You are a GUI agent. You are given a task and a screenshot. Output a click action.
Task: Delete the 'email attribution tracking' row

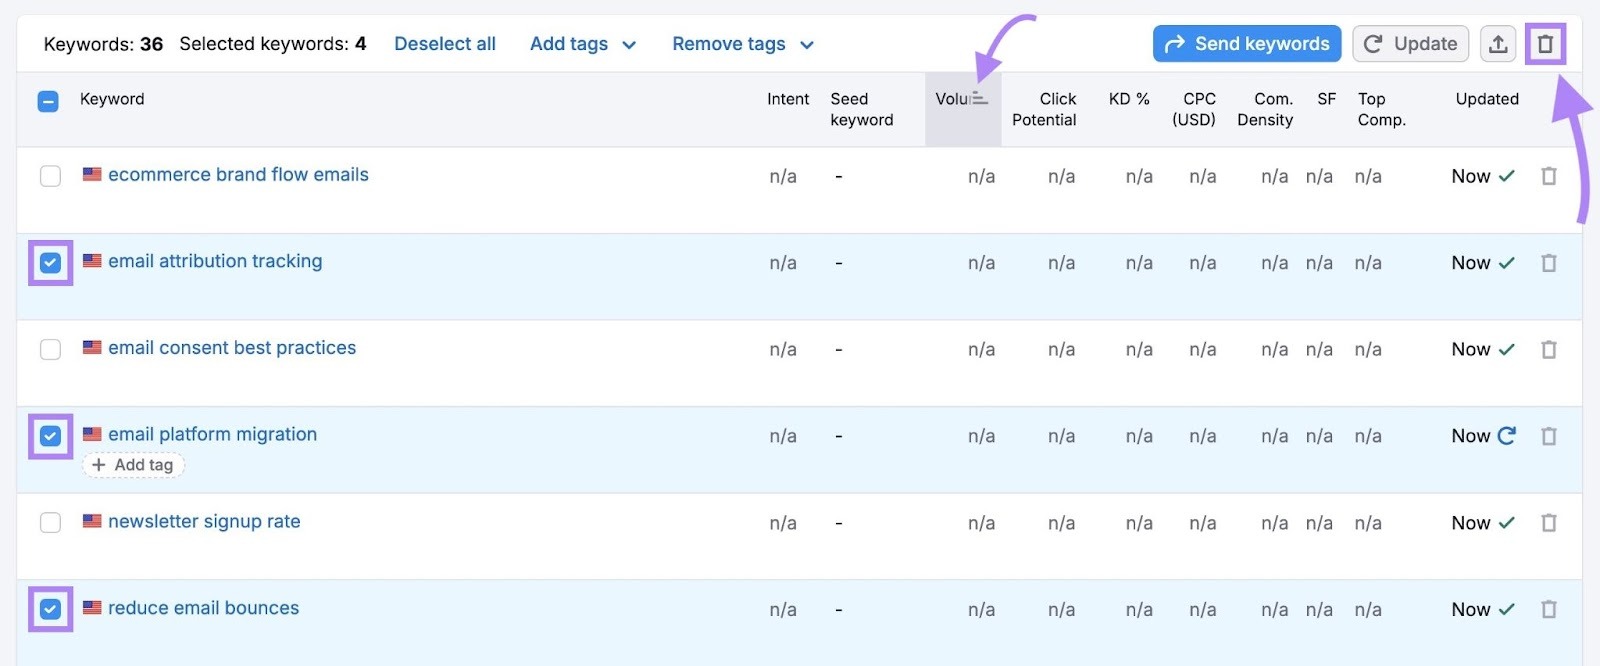tap(1548, 263)
